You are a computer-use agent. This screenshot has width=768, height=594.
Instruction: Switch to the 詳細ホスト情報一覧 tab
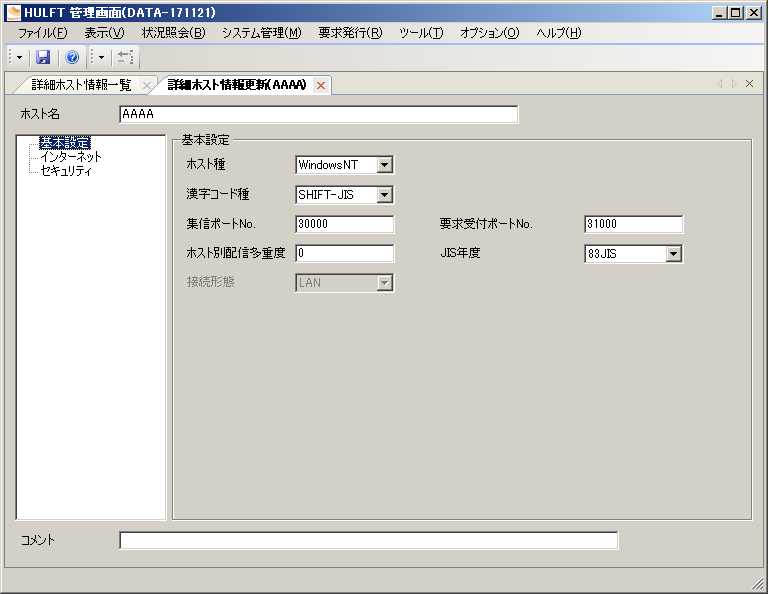(81, 85)
